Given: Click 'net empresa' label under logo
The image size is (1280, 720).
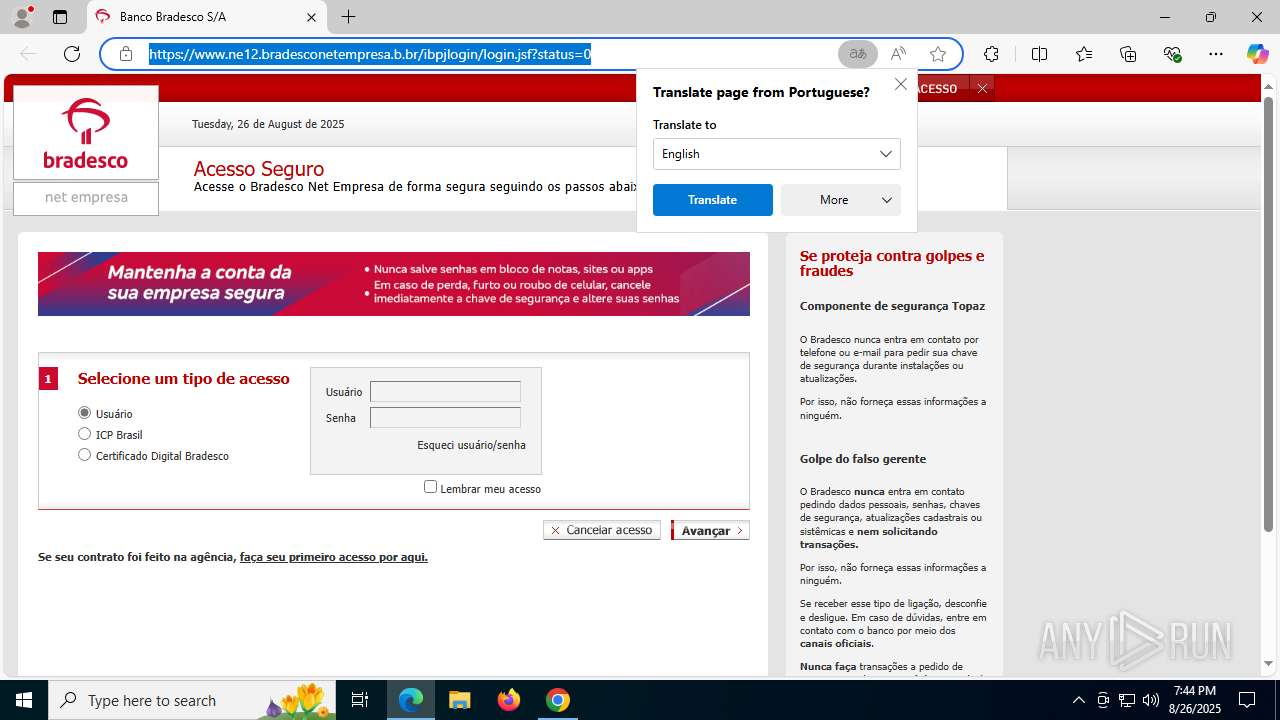Looking at the screenshot, I should click(x=86, y=198).
